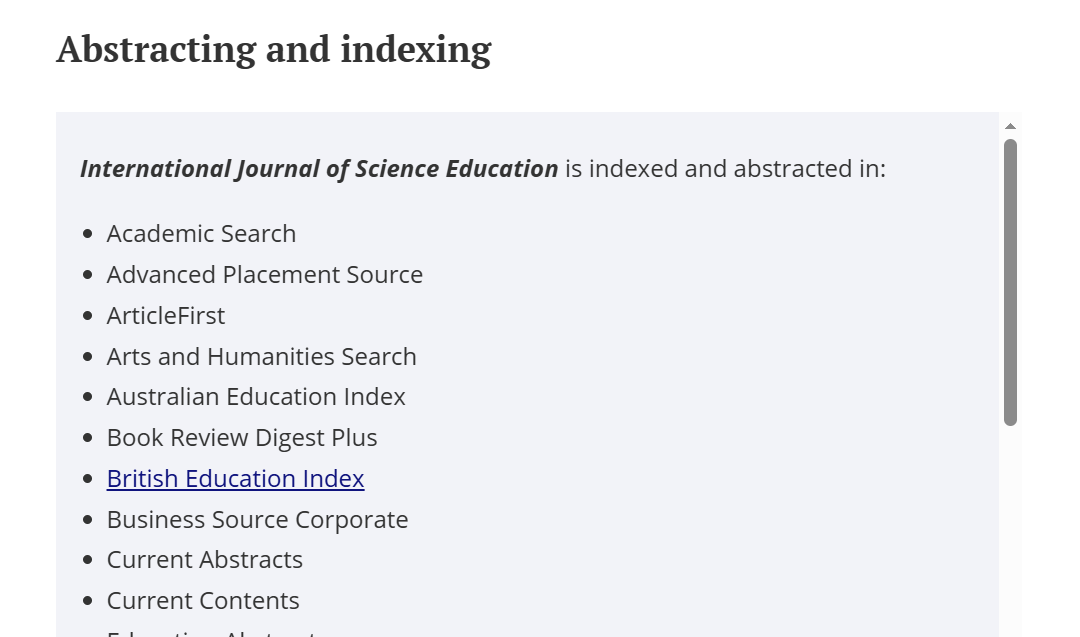Screen dimensions: 1080x637
Task: Click Book Review Digest Plus item
Action: [242, 438]
